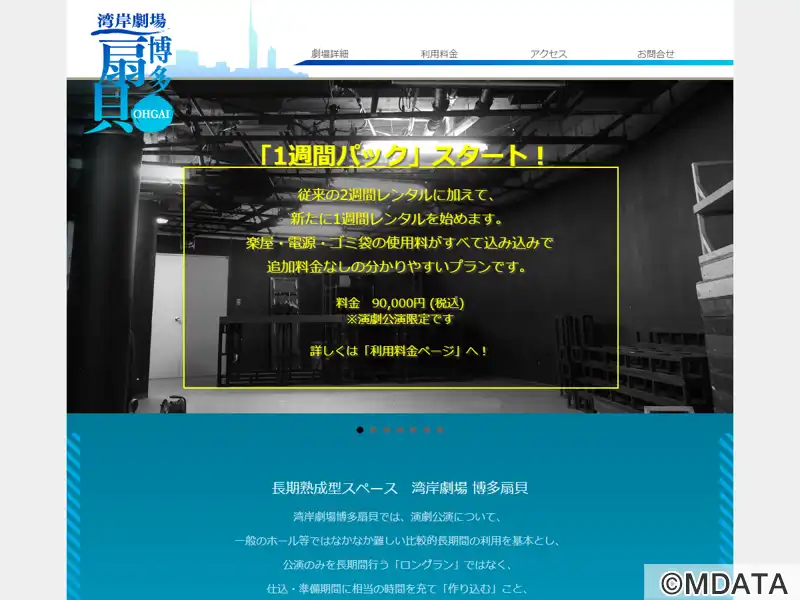The width and height of the screenshot is (800, 600).
Task: Open the お問合せ contact page
Action: pyautogui.click(x=656, y=54)
